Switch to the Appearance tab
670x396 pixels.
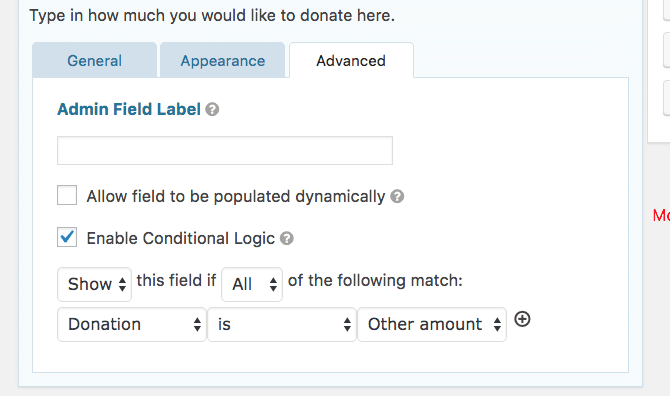tap(223, 60)
